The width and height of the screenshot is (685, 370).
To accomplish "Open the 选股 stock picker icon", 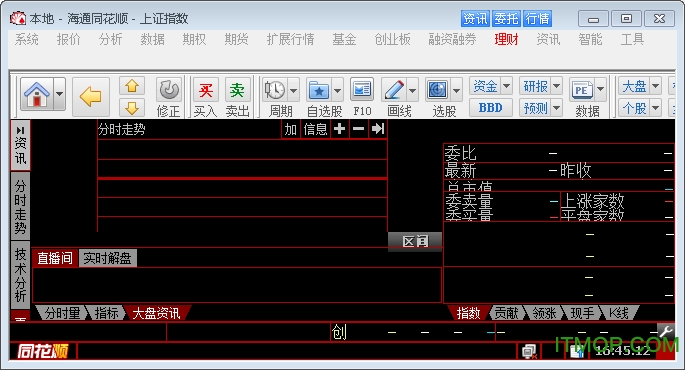I will point(438,90).
